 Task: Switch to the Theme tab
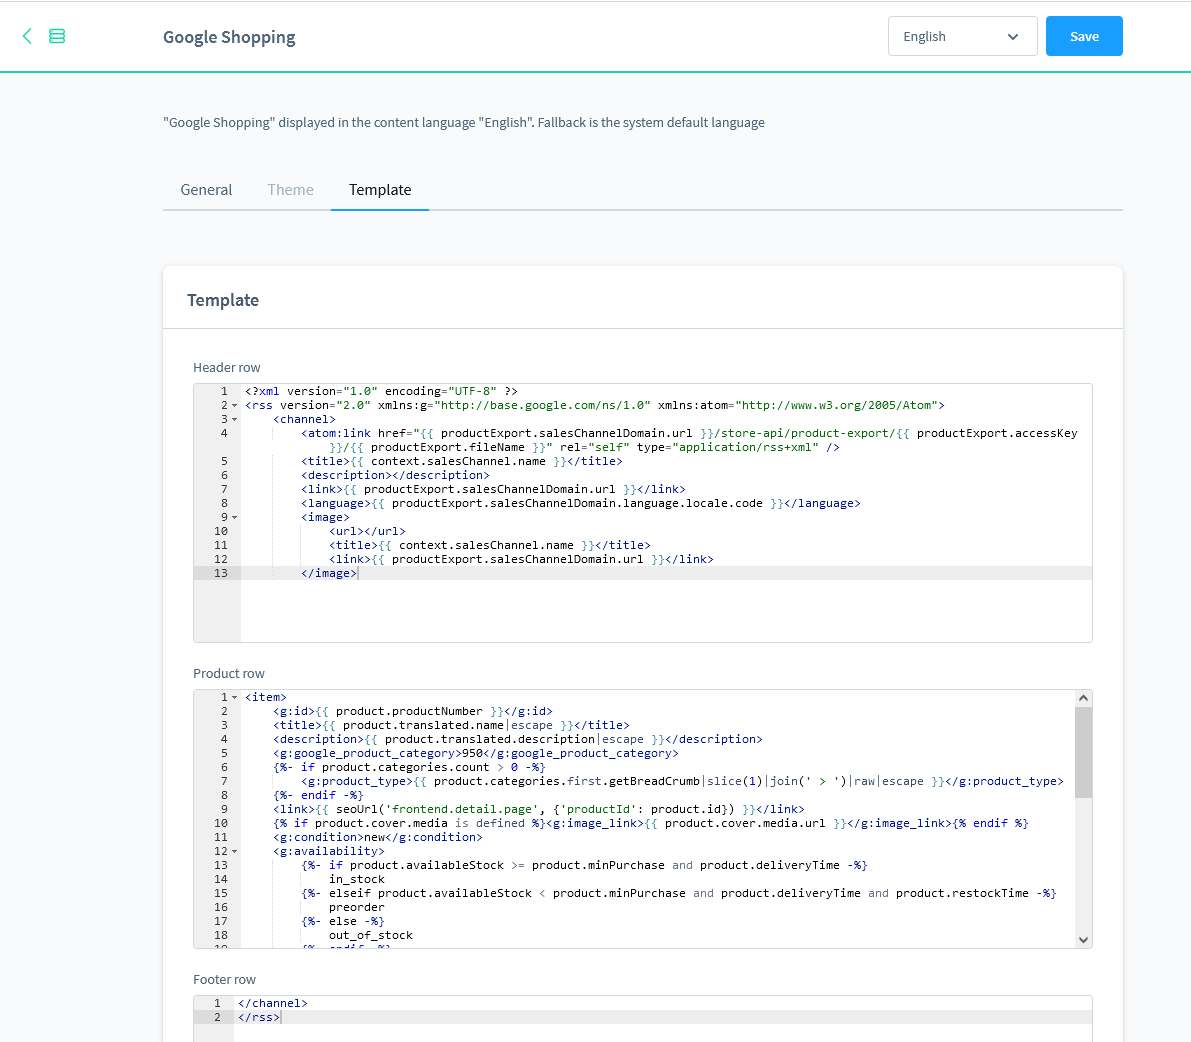[290, 190]
